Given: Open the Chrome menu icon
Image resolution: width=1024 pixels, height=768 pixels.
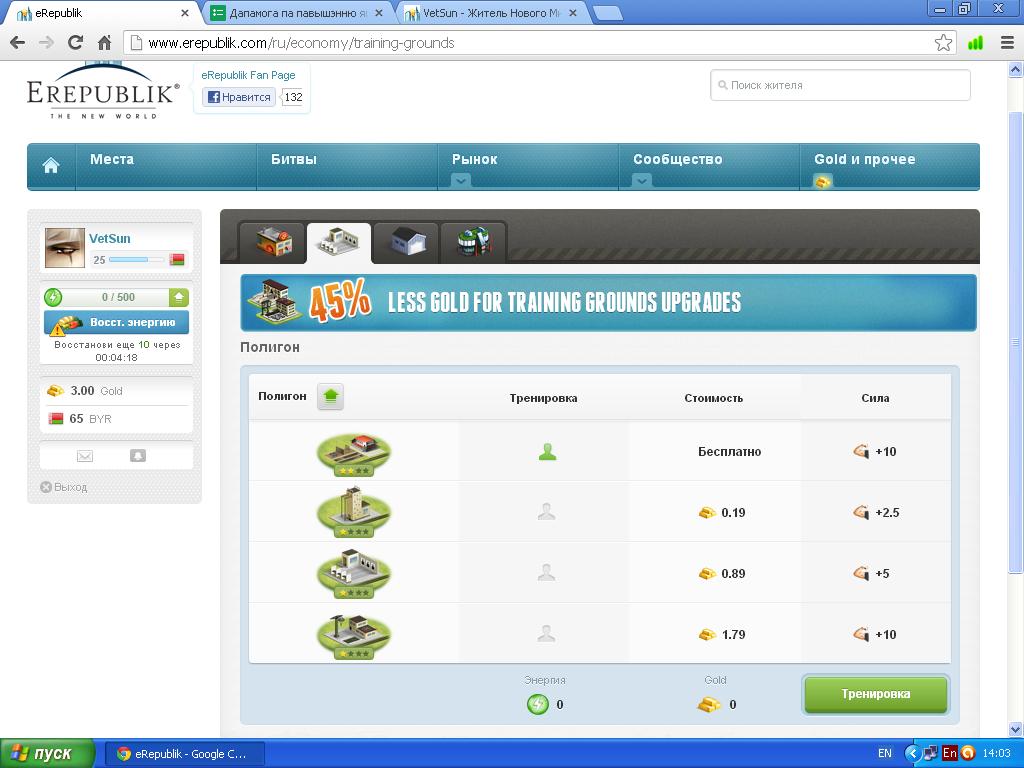Looking at the screenshot, I should coord(1008,43).
